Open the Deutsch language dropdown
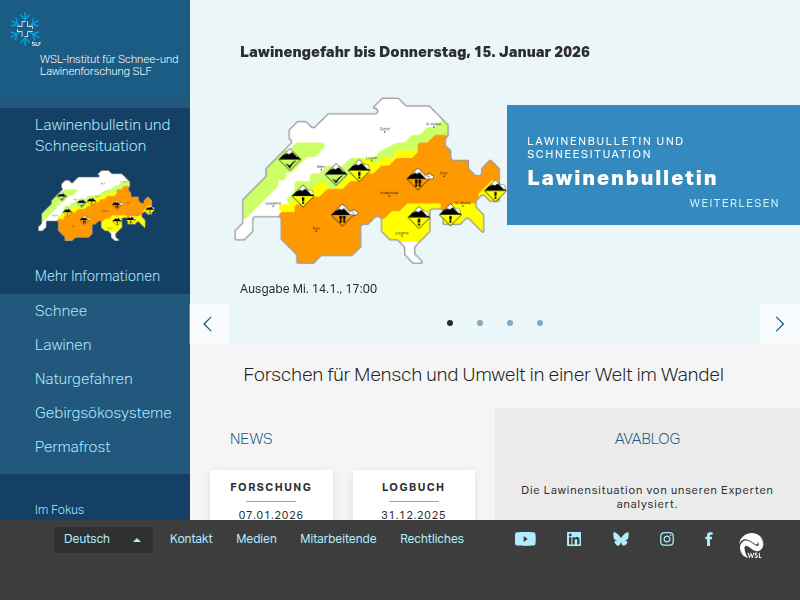This screenshot has width=800, height=600. pyautogui.click(x=103, y=540)
